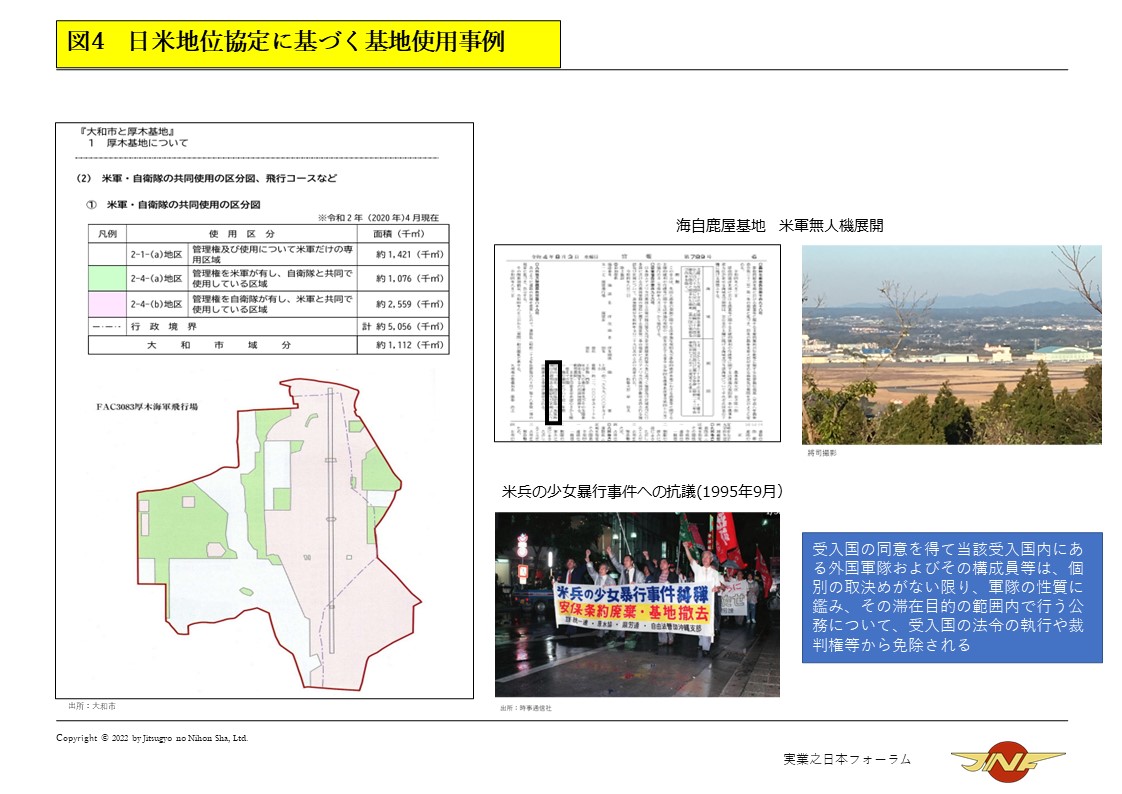
Task: Click the footer text '実業之日本フォーラム'
Action: coord(847,760)
